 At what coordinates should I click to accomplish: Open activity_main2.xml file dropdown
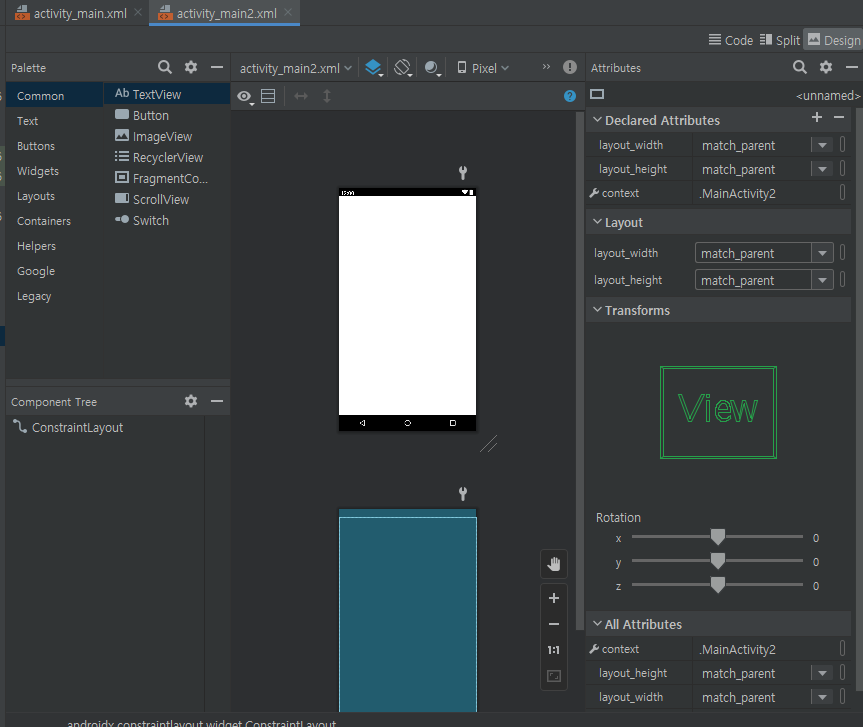296,68
